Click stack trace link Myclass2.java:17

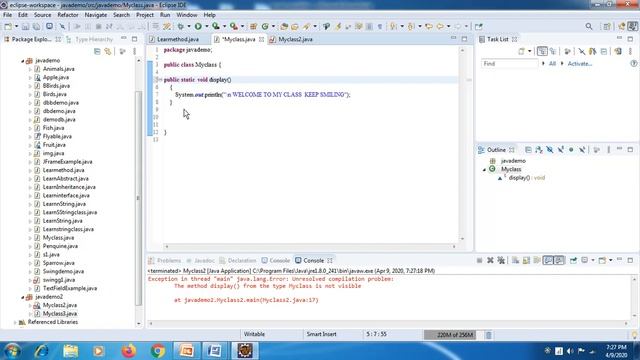point(289,300)
